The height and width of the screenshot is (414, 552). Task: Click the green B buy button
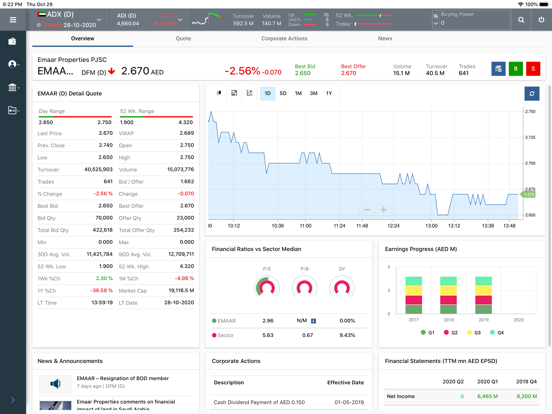516,69
